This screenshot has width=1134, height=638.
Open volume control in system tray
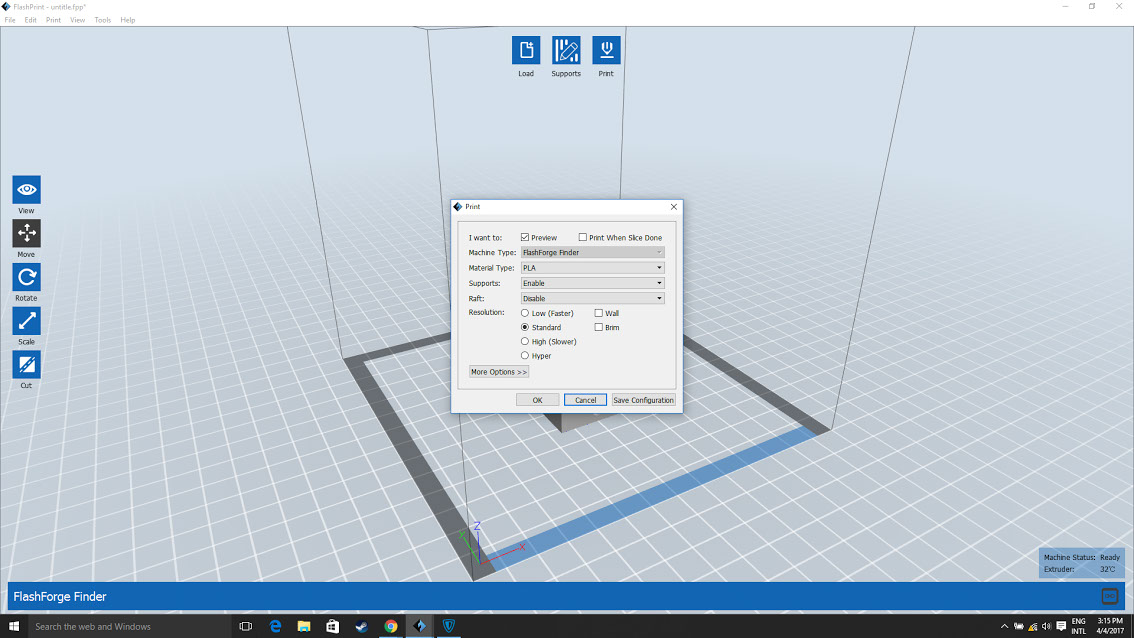click(1046, 626)
